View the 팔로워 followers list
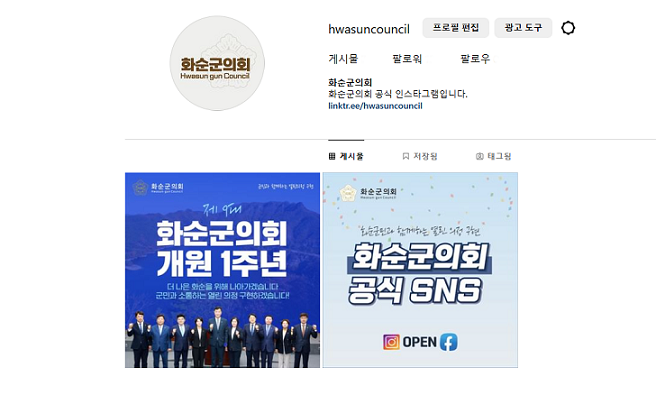This screenshot has height=404, width=656. [x=407, y=59]
